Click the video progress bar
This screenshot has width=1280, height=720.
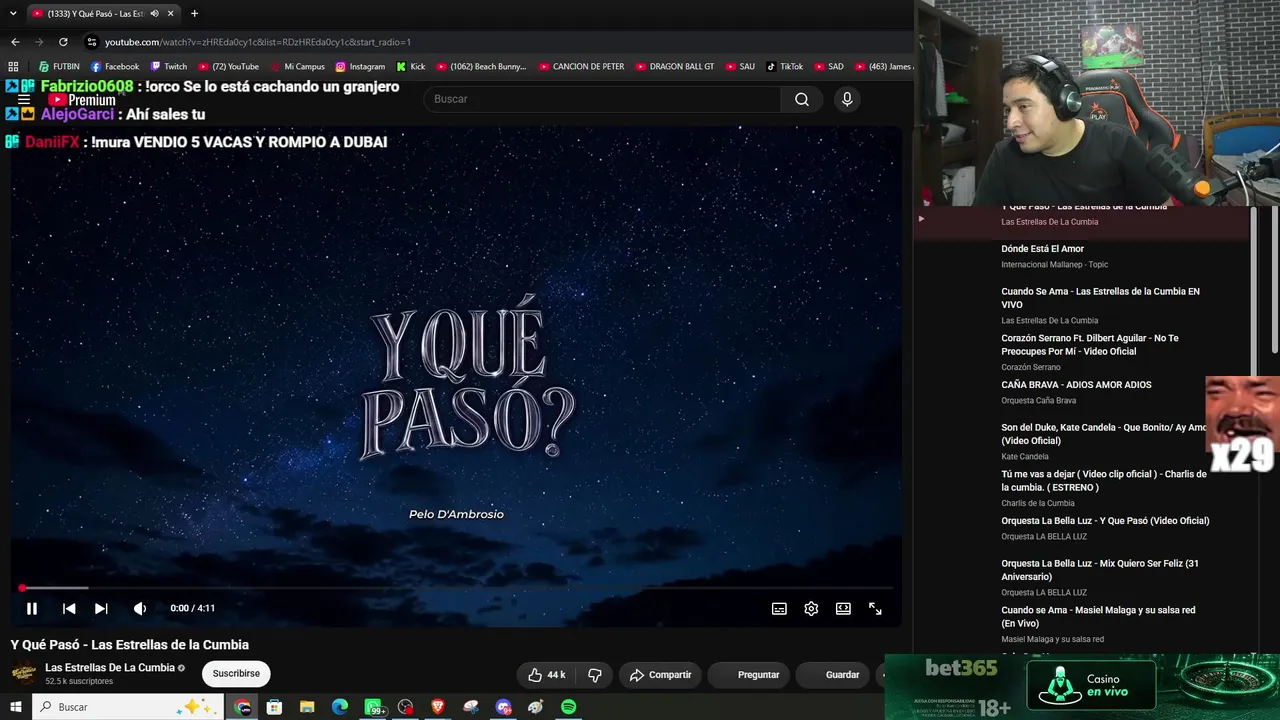click(x=456, y=588)
